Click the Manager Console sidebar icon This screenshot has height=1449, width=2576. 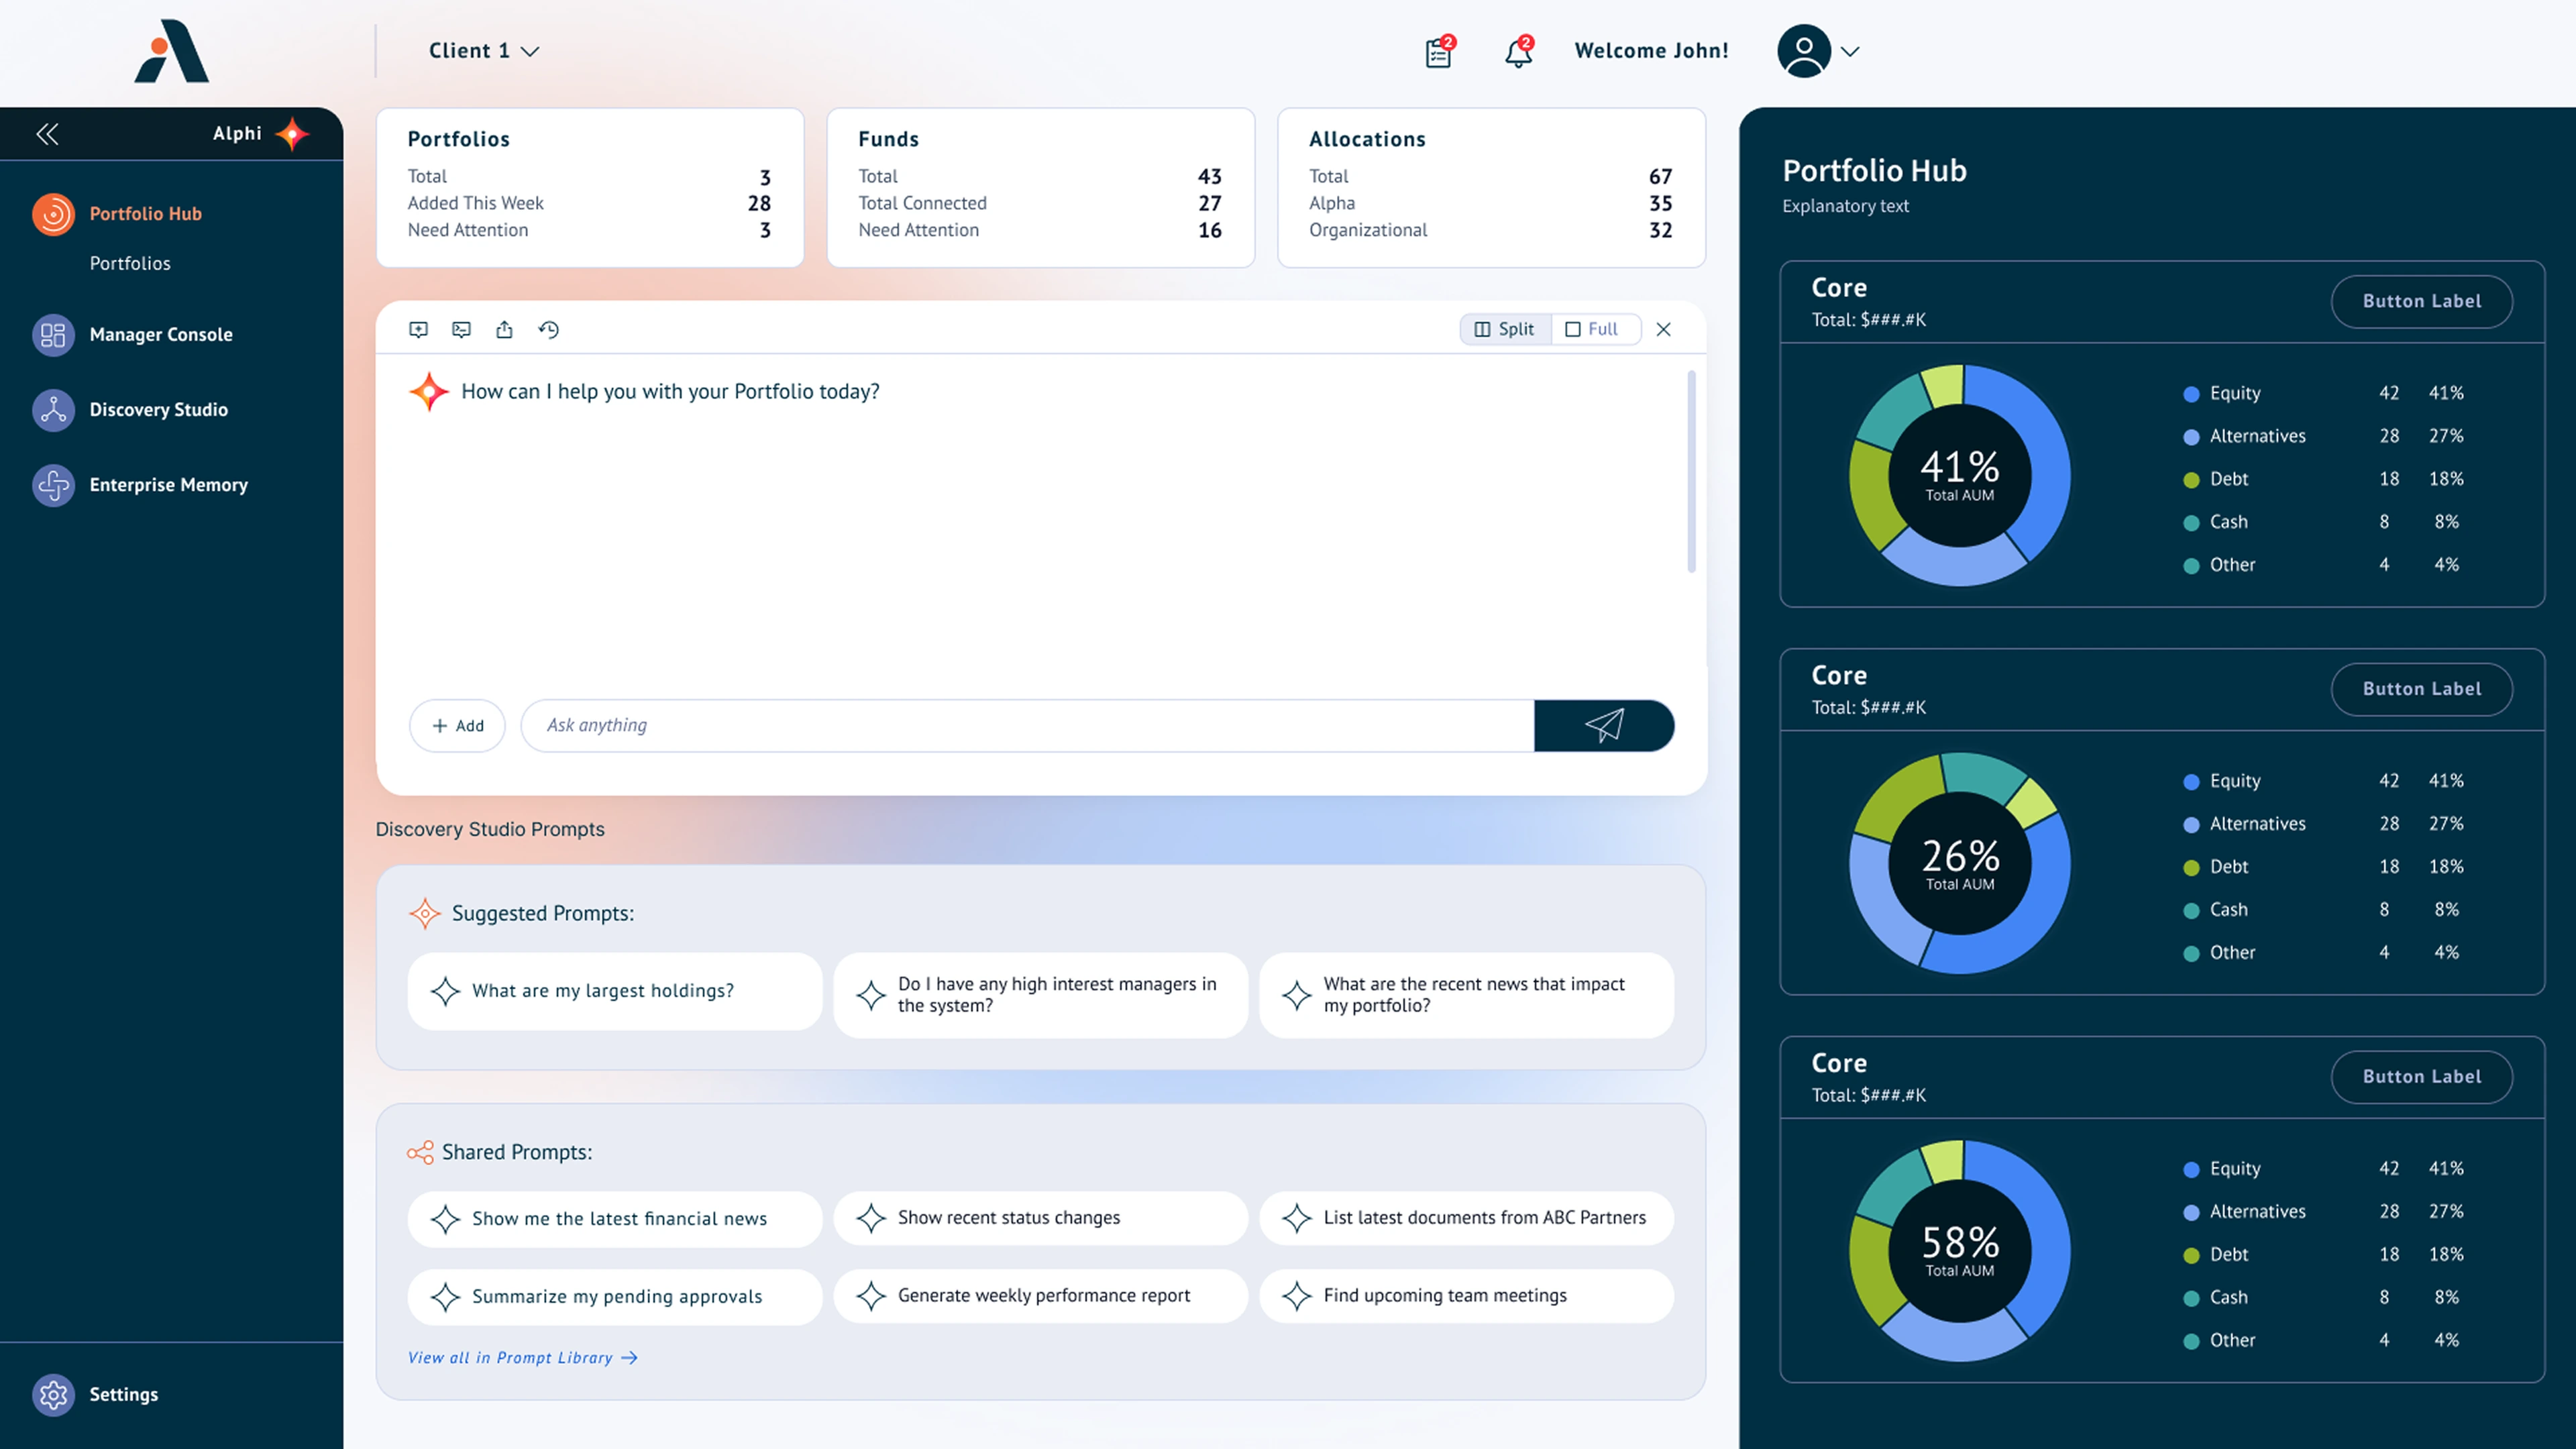point(53,335)
